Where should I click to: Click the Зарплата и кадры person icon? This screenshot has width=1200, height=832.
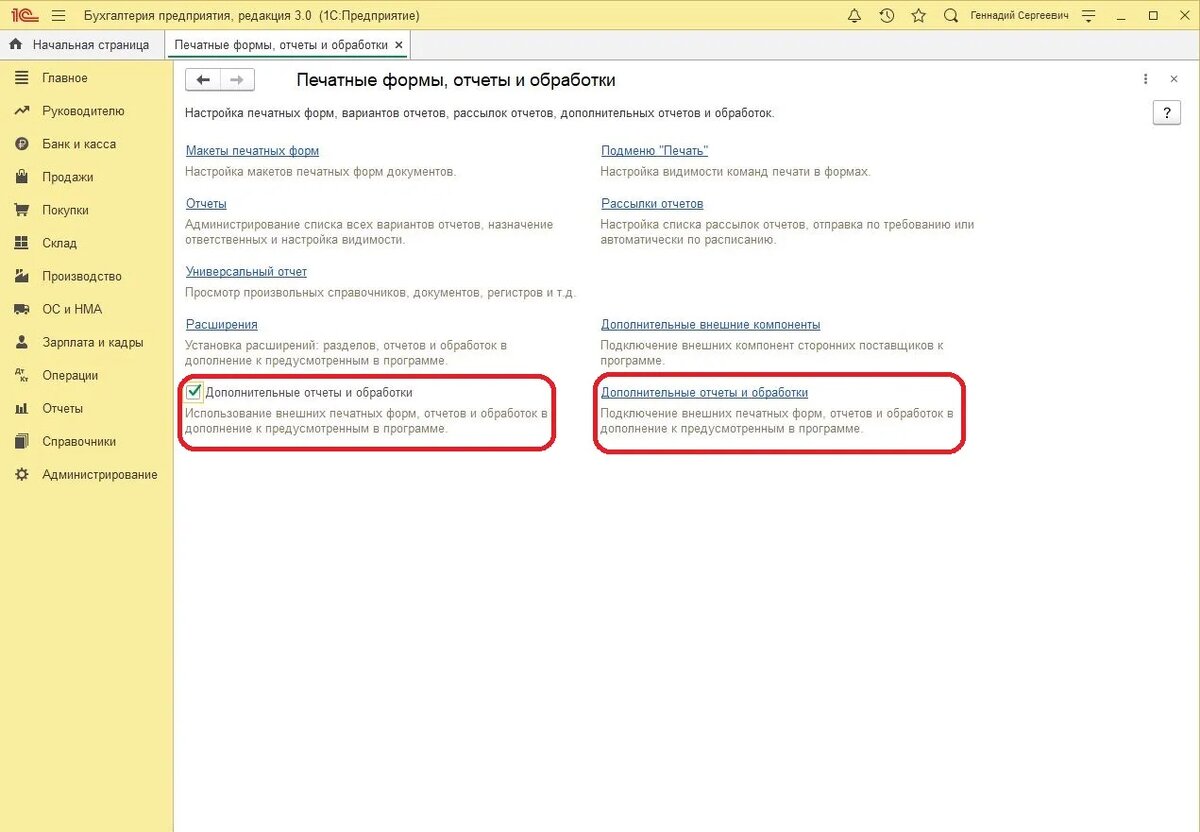pyautogui.click(x=21, y=342)
